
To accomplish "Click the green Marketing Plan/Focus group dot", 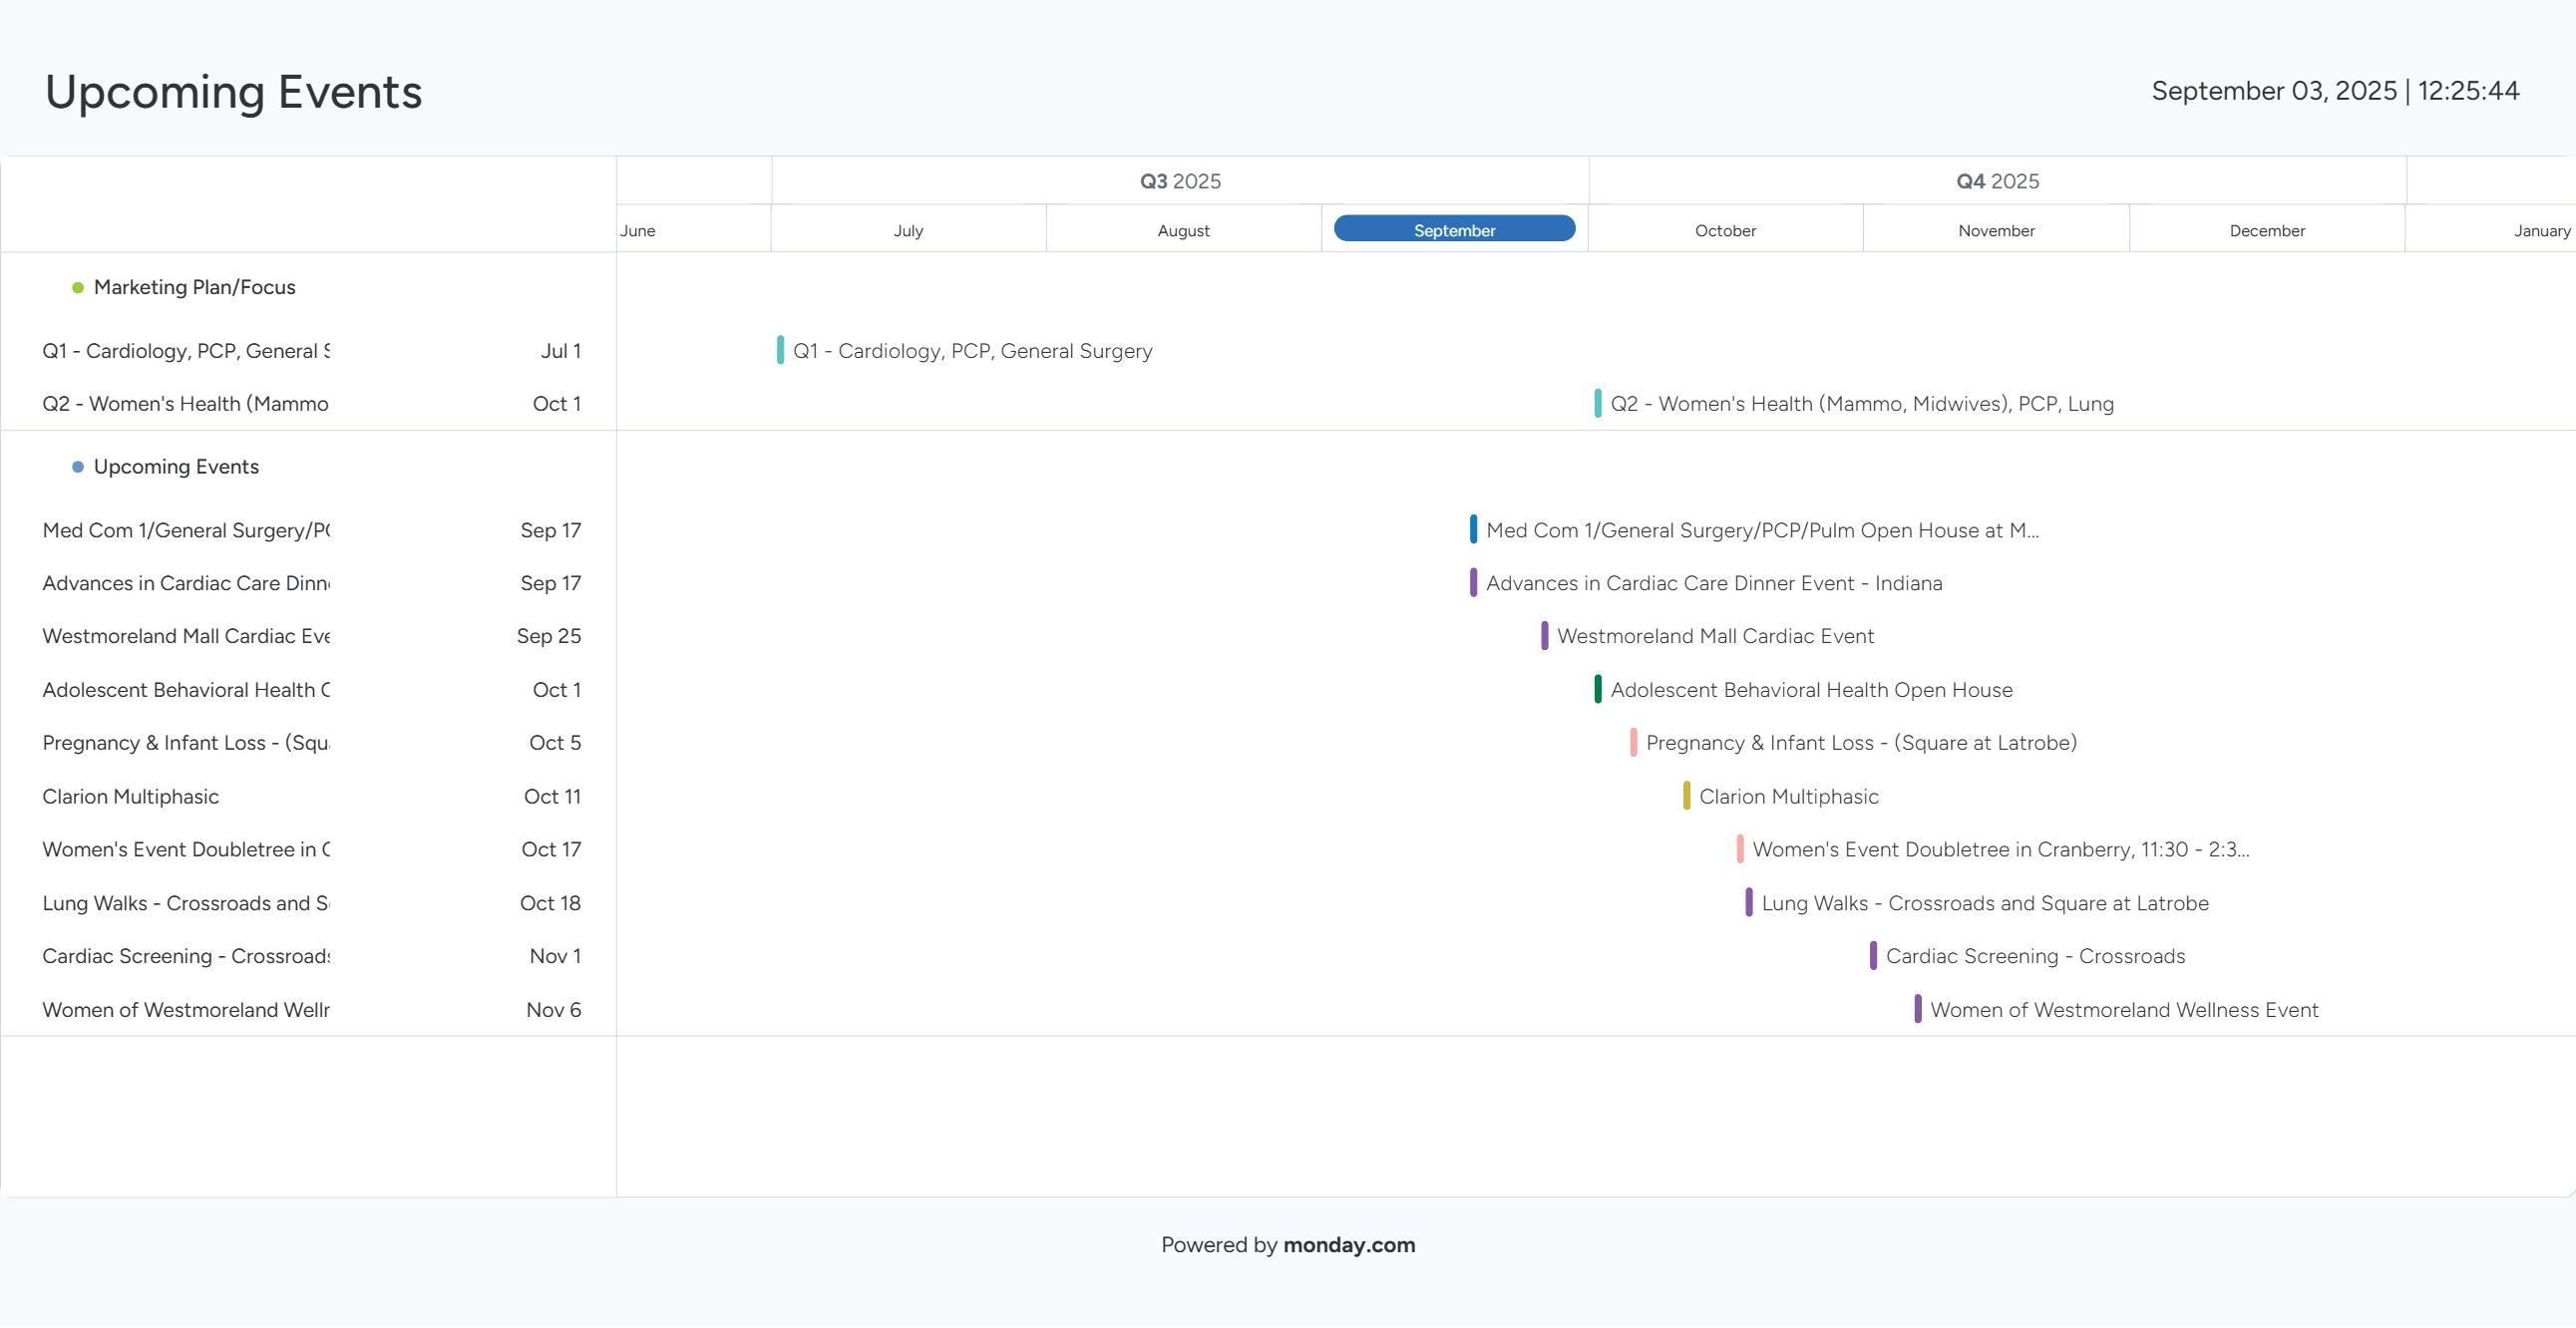I will [x=78, y=288].
